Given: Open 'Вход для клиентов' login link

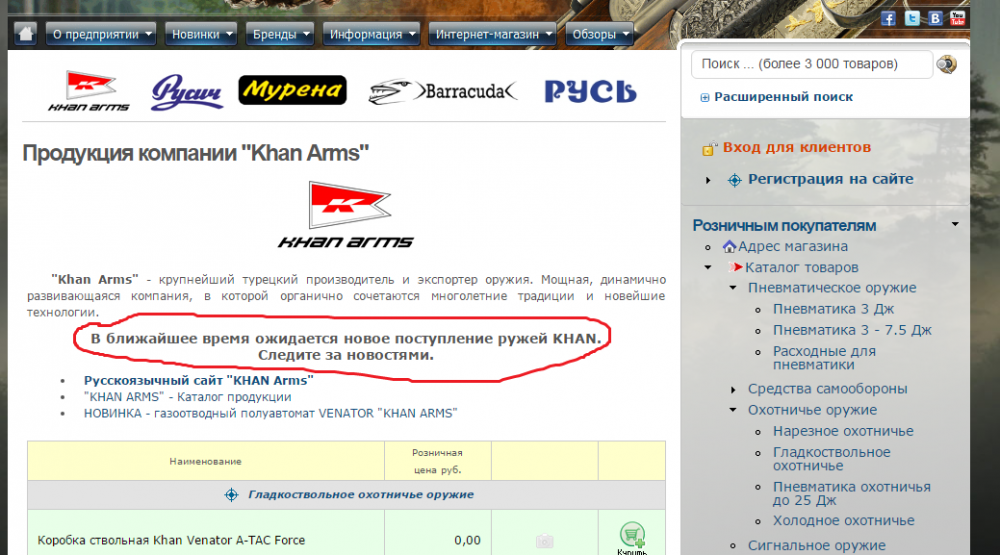Looking at the screenshot, I should point(796,147).
